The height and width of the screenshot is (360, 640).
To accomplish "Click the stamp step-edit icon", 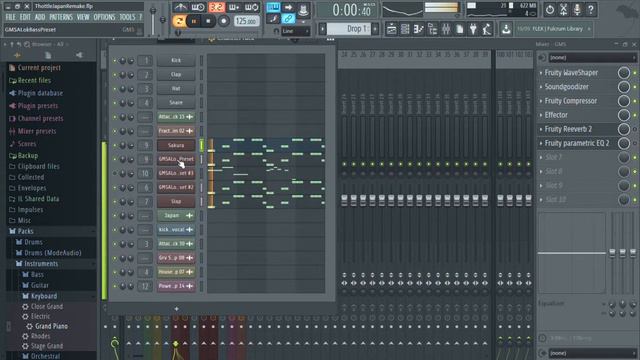I will (303, 10).
